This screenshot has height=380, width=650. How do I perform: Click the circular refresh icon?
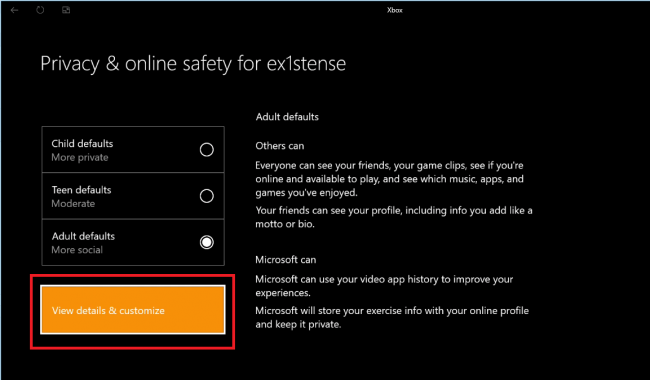pos(40,10)
